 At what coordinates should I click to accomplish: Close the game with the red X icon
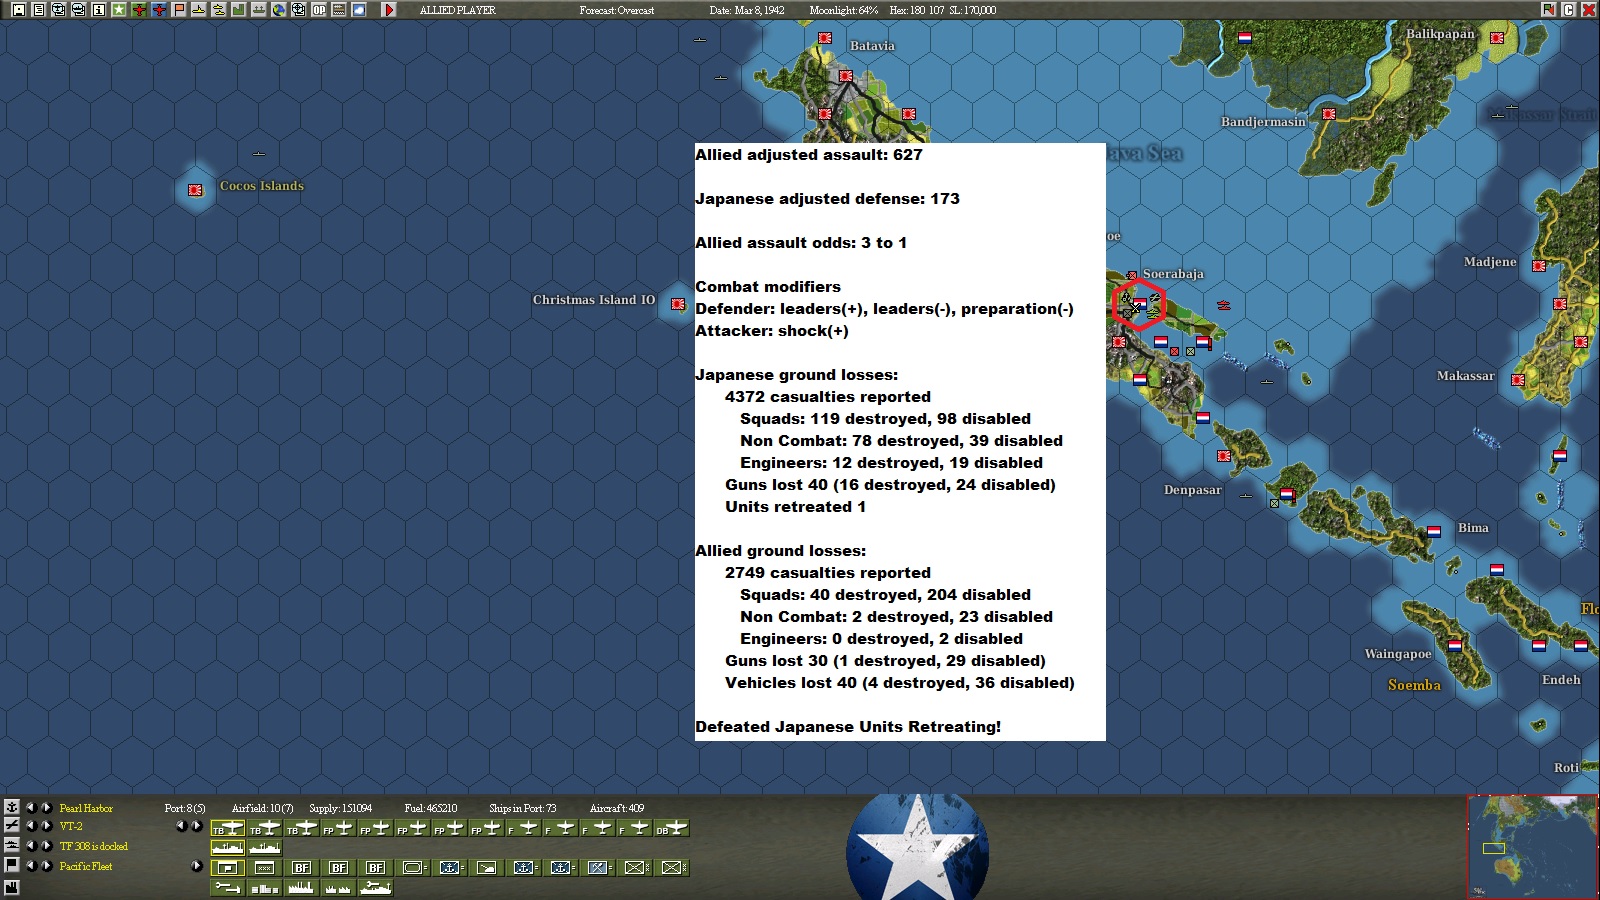[x=1588, y=10]
